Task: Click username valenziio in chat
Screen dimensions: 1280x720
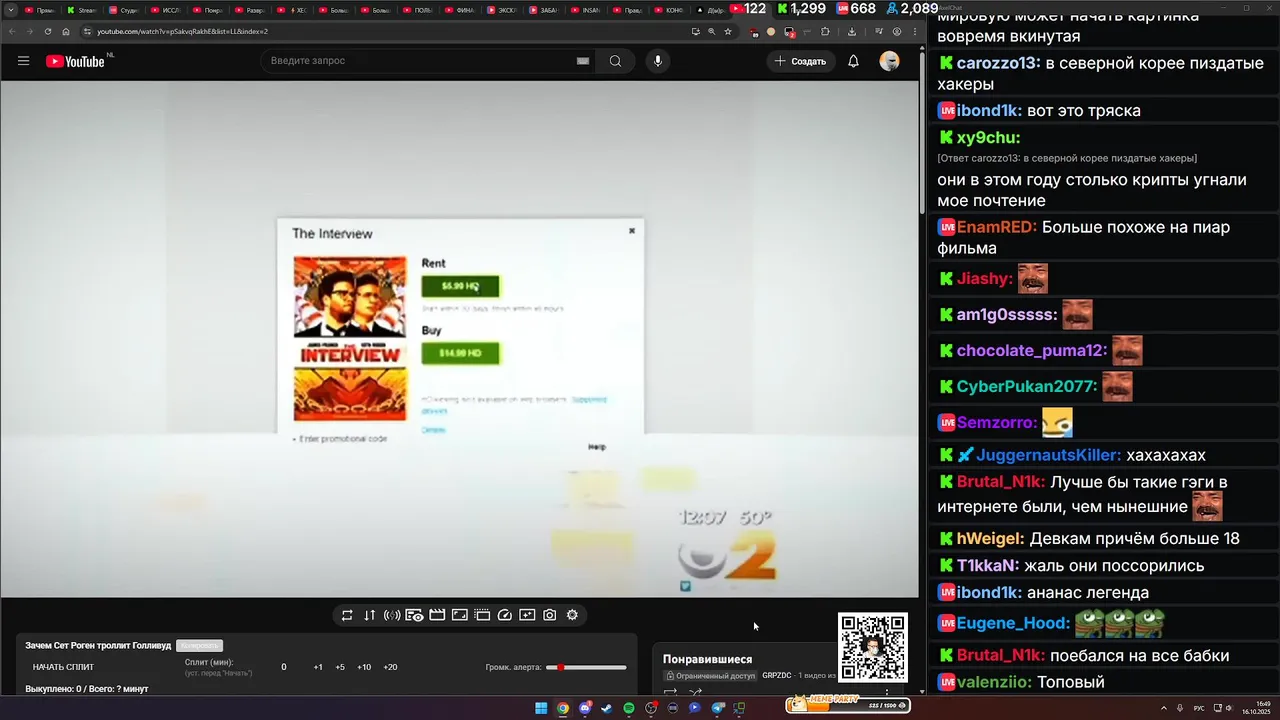Action: point(994,682)
